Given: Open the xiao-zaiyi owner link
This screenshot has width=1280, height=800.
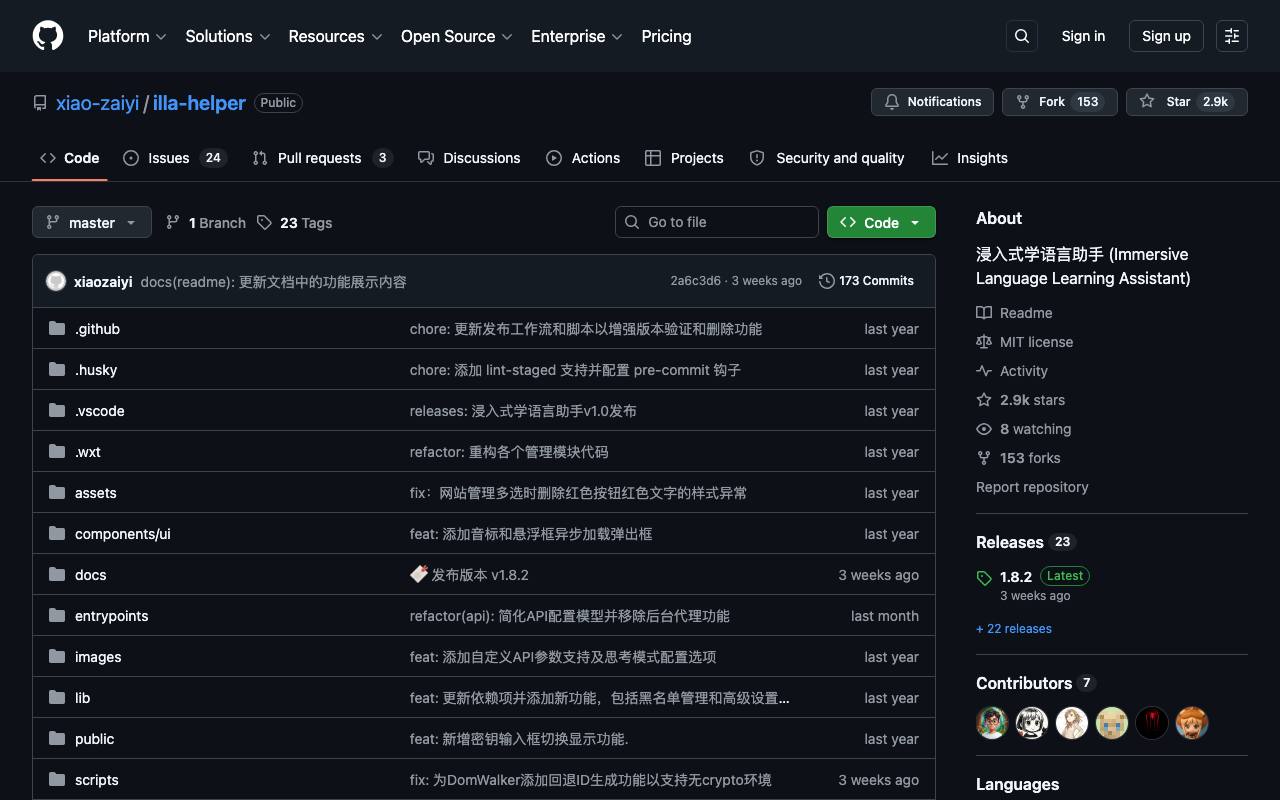Looking at the screenshot, I should point(97,103).
